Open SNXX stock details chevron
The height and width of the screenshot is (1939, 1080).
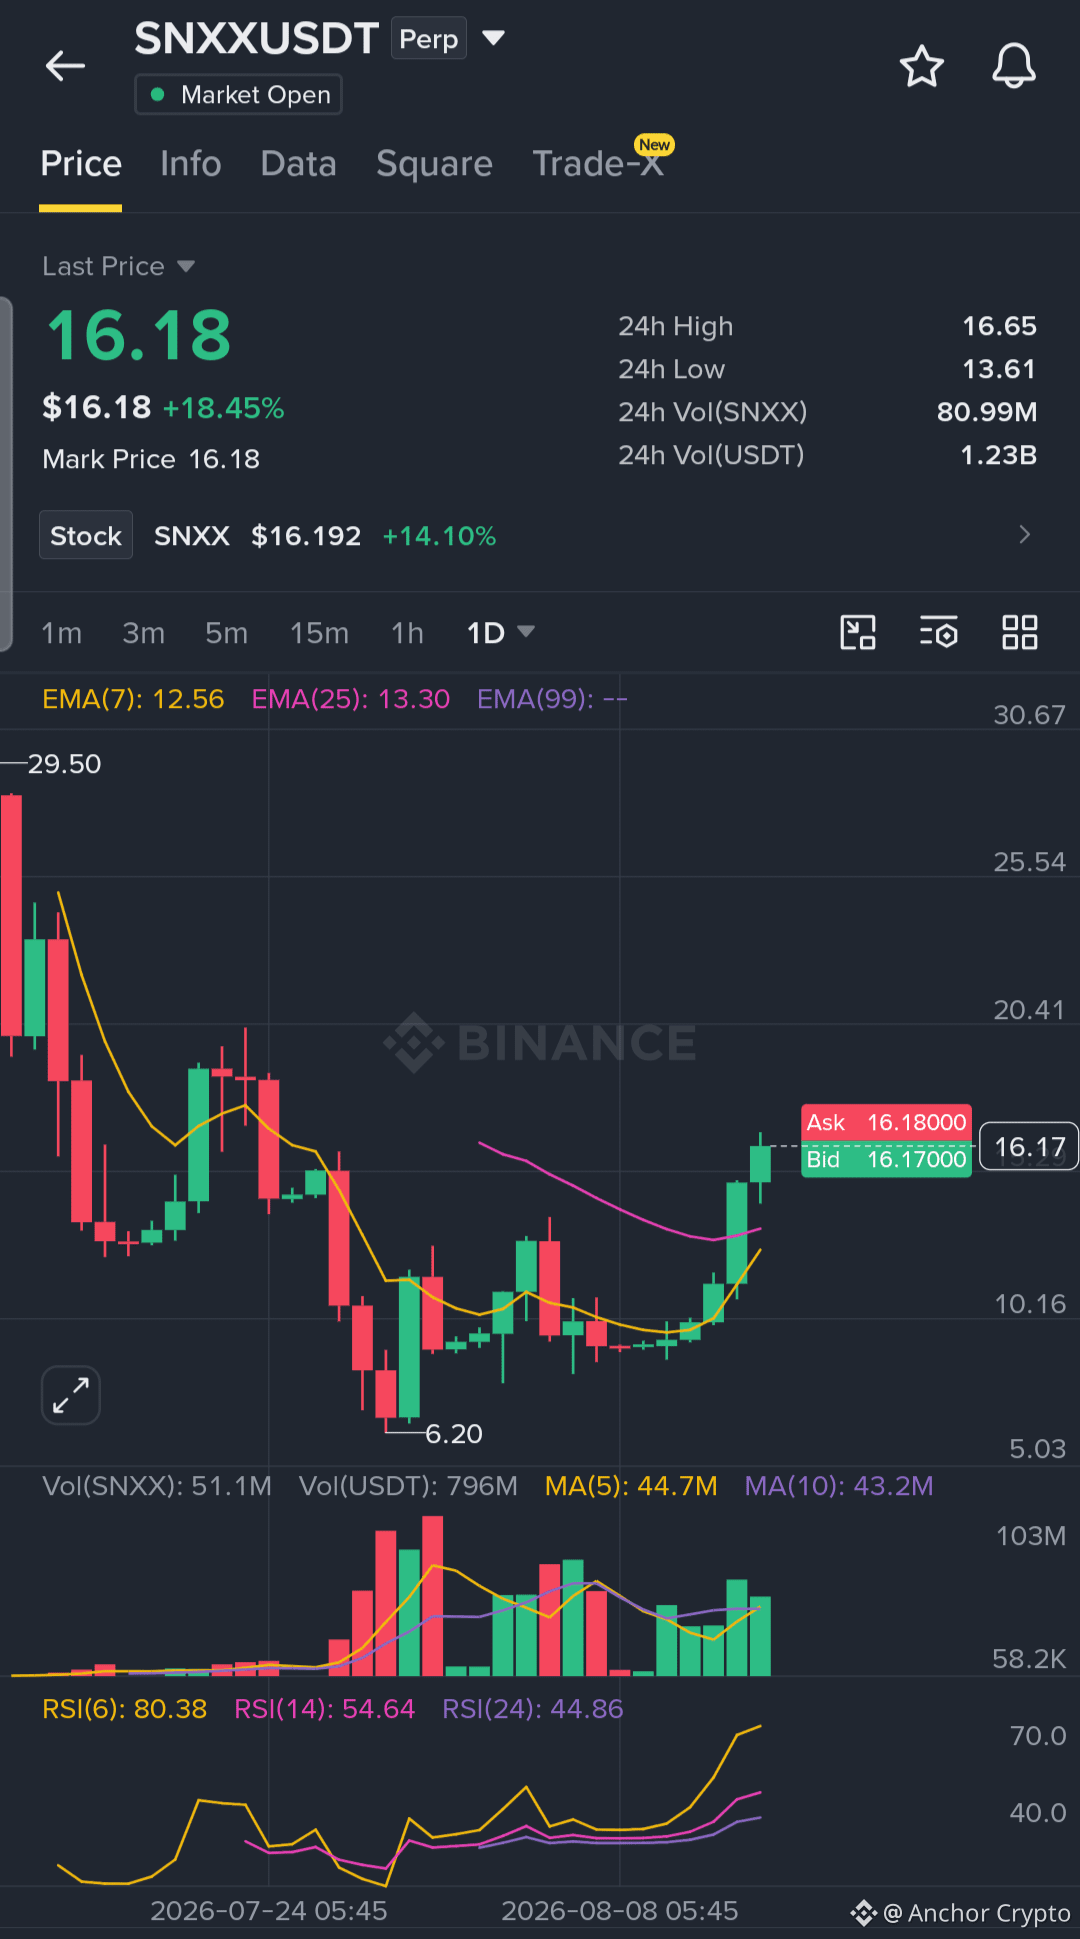[1024, 535]
